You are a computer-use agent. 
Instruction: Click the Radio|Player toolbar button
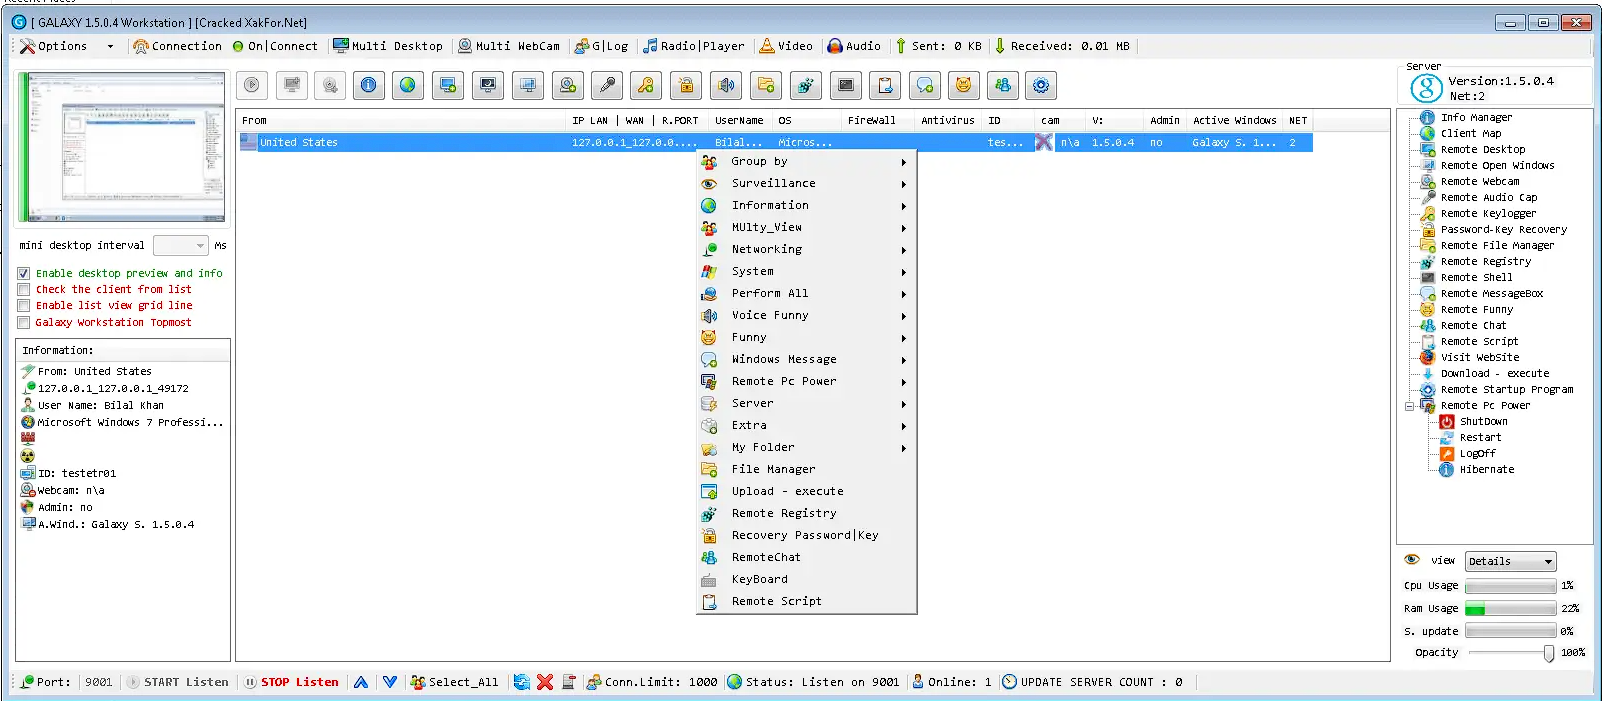(x=693, y=46)
